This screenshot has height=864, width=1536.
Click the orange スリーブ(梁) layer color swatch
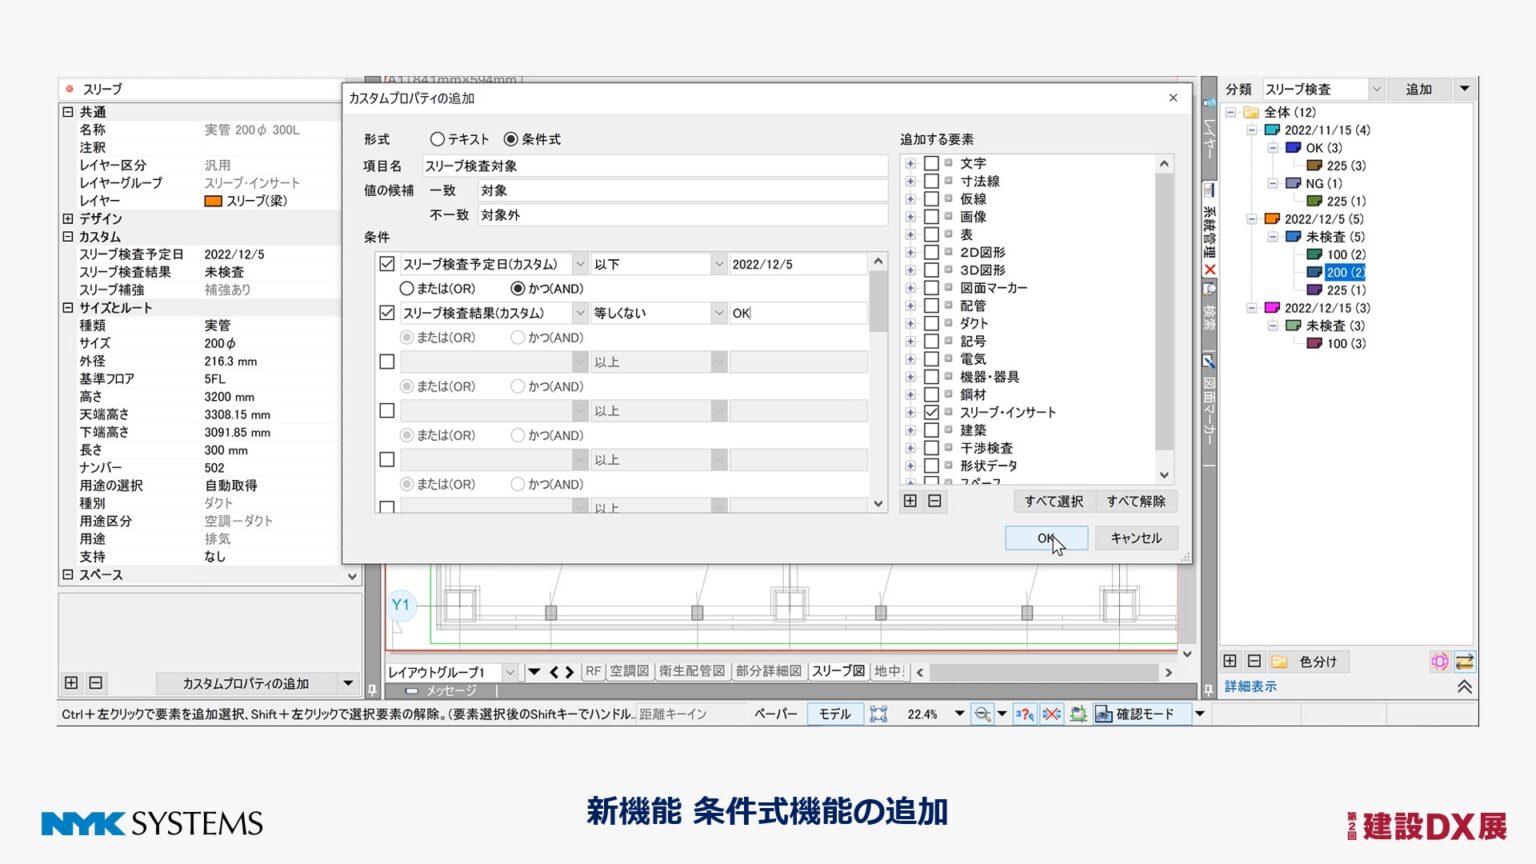pyautogui.click(x=213, y=201)
